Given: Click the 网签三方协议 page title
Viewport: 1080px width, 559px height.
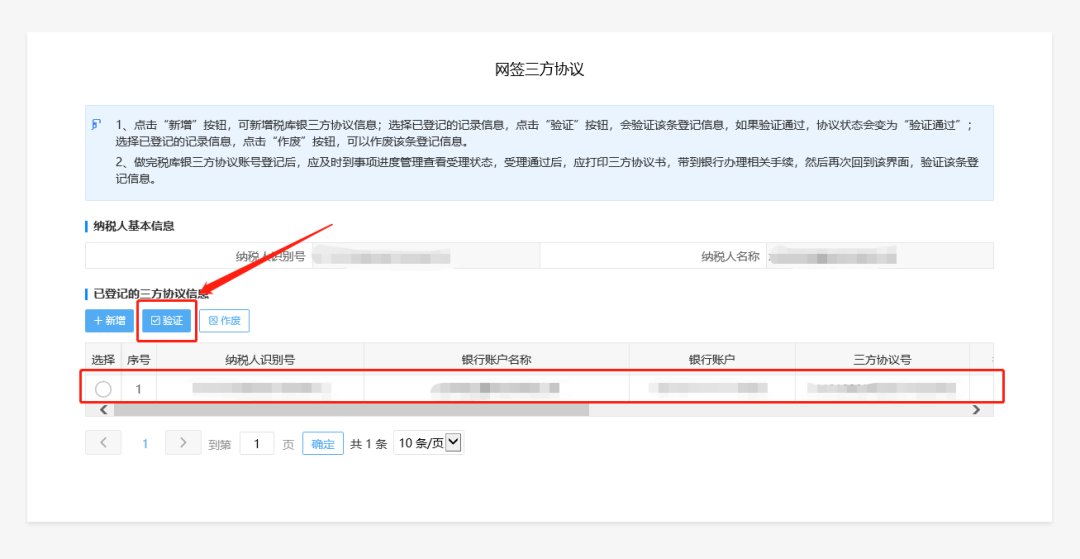Looking at the screenshot, I should tap(539, 70).
